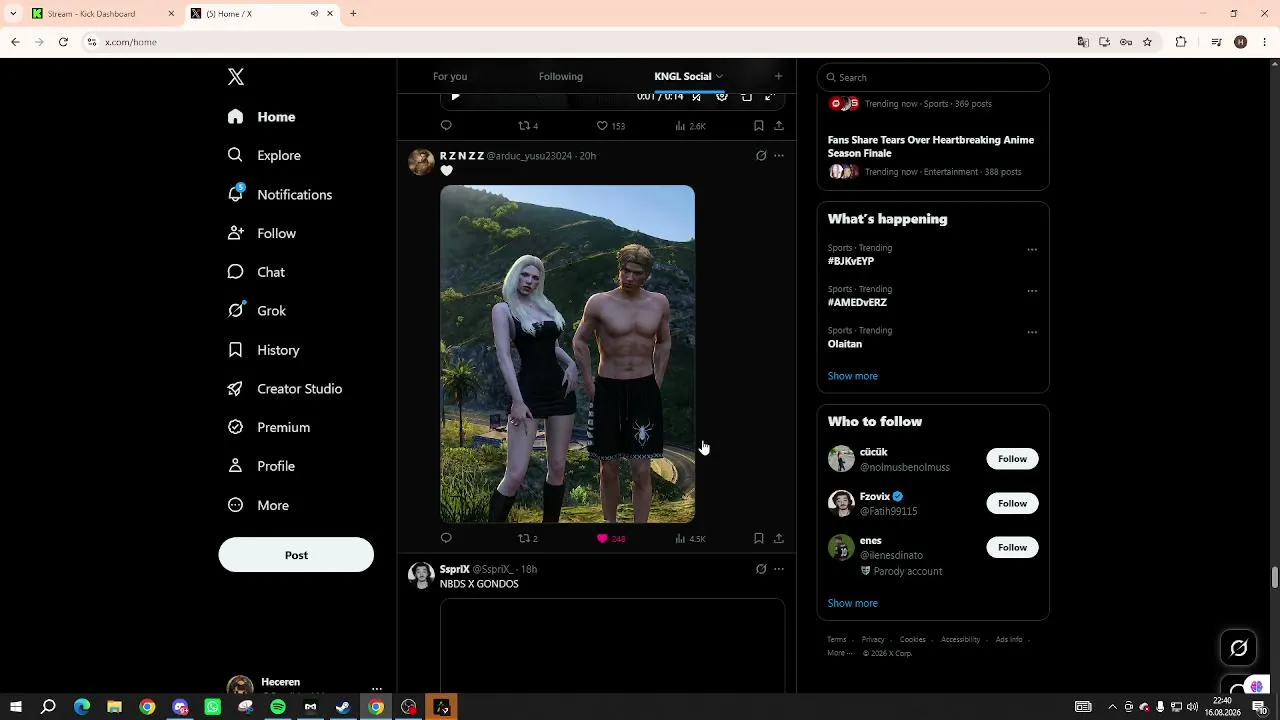Screen dimensions: 1280x720
Task: Click the translate page icon
Action: [1083, 42]
